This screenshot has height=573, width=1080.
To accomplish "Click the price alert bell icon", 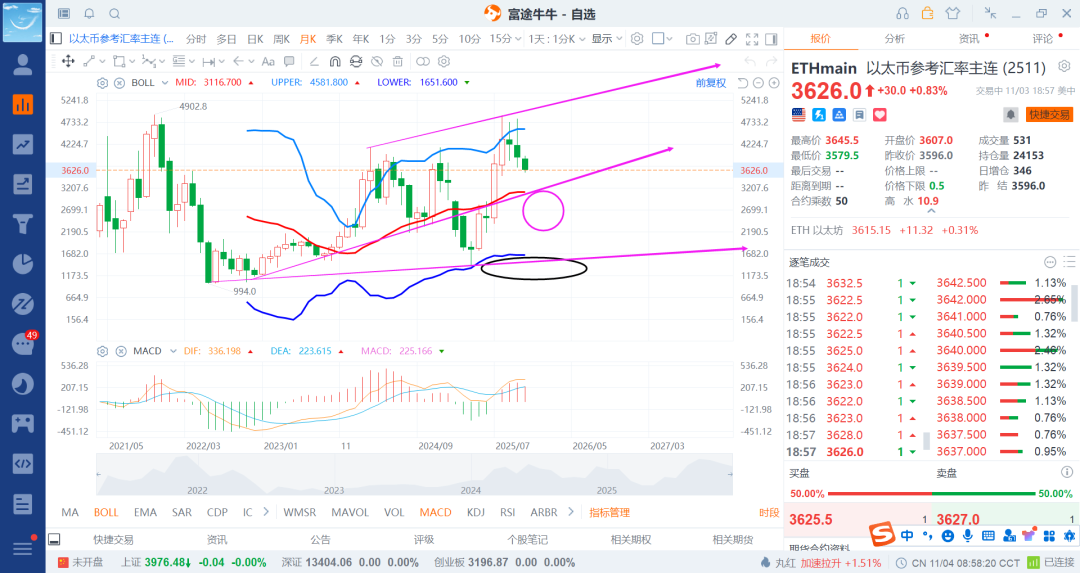I will 1010,115.
